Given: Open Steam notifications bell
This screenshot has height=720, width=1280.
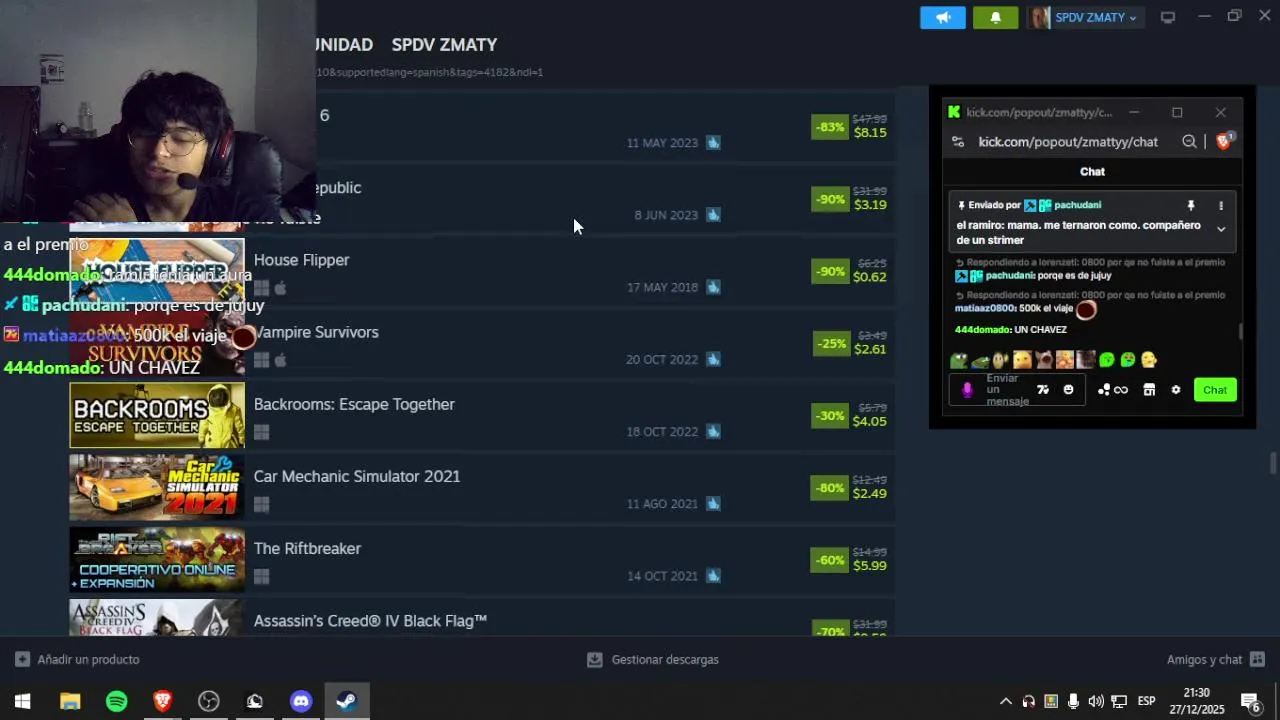Looking at the screenshot, I should [995, 18].
